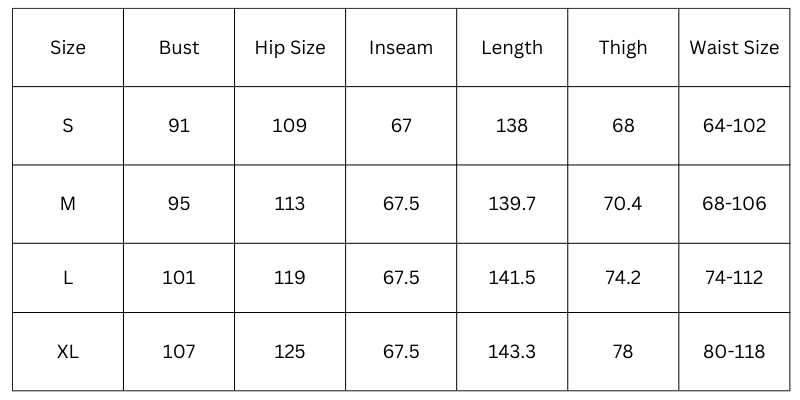
Task: Select the bust value 91
Action: (179, 126)
